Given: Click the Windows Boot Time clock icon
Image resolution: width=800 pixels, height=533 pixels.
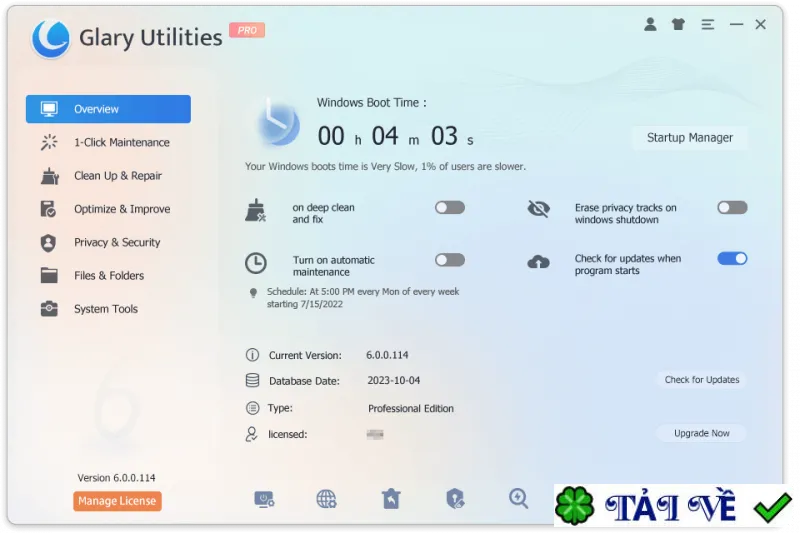Looking at the screenshot, I should pos(278,123).
